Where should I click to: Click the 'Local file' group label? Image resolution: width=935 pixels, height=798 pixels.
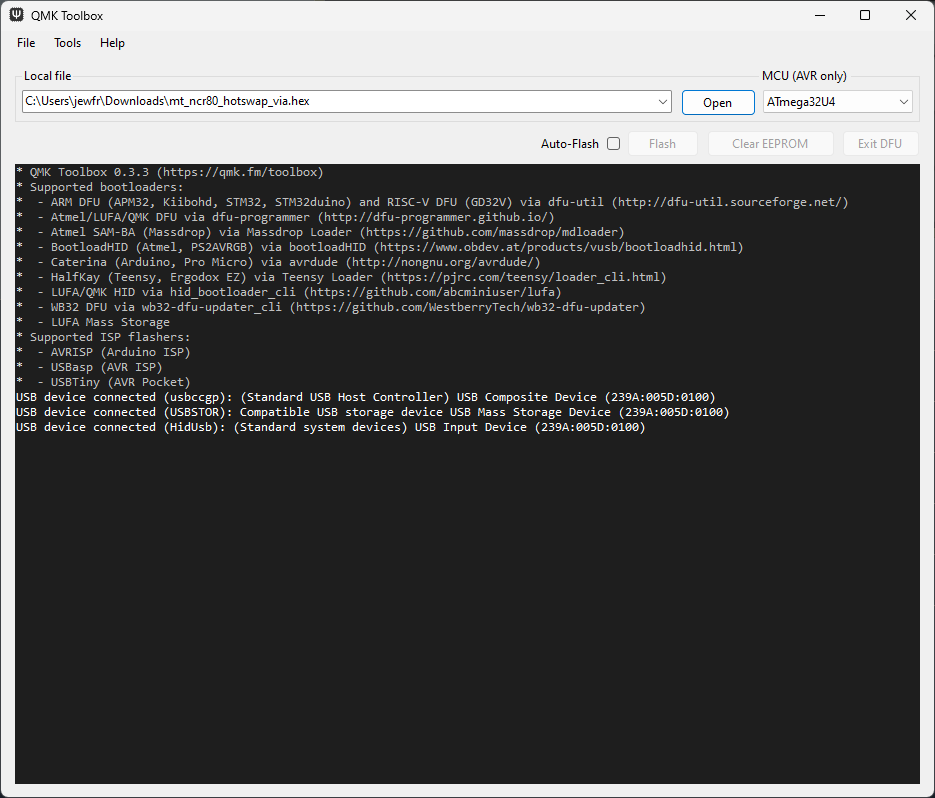tap(47, 76)
